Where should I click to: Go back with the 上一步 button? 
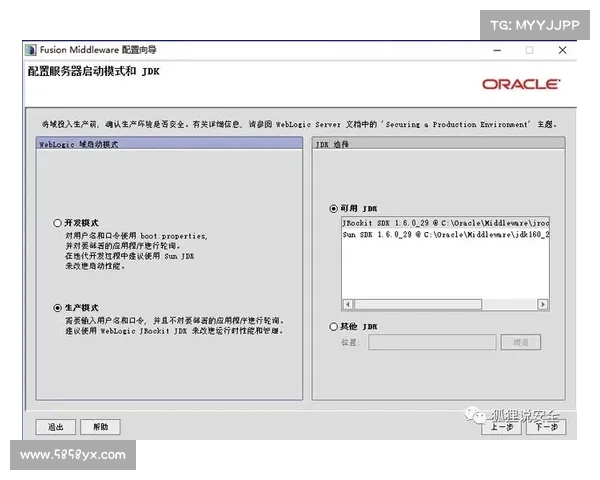click(x=501, y=427)
